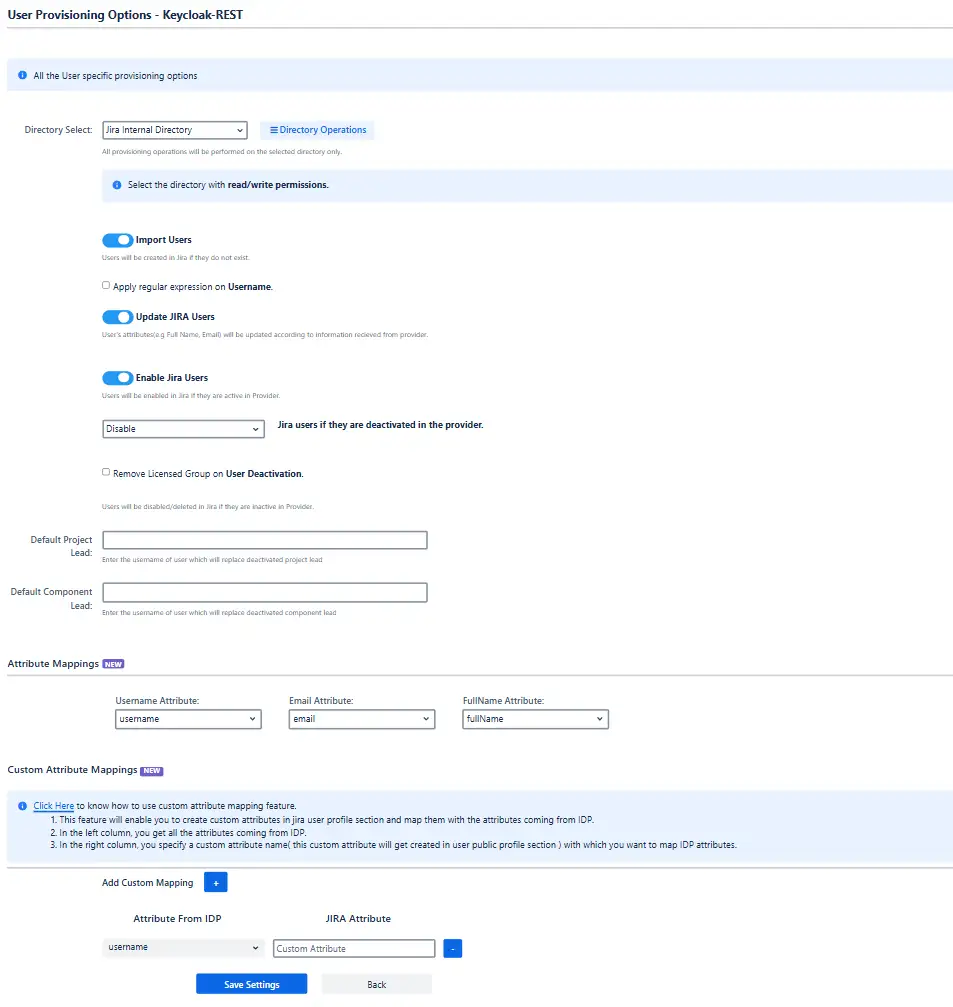
Task: Remove the username custom mapping row
Action: click(x=453, y=948)
